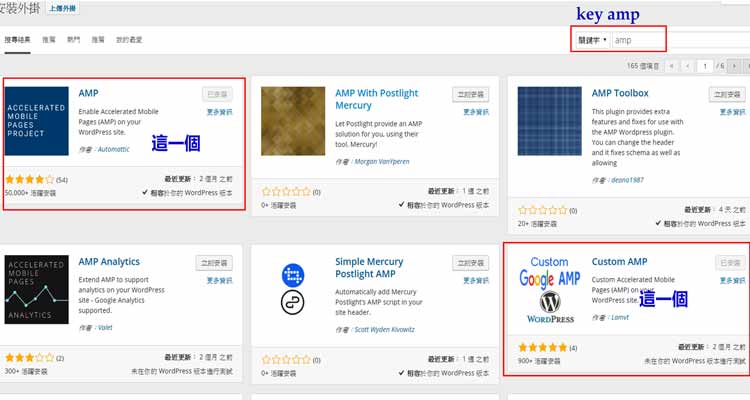Click star rating of Simple Mercury Postlight AMP

pos(286,360)
